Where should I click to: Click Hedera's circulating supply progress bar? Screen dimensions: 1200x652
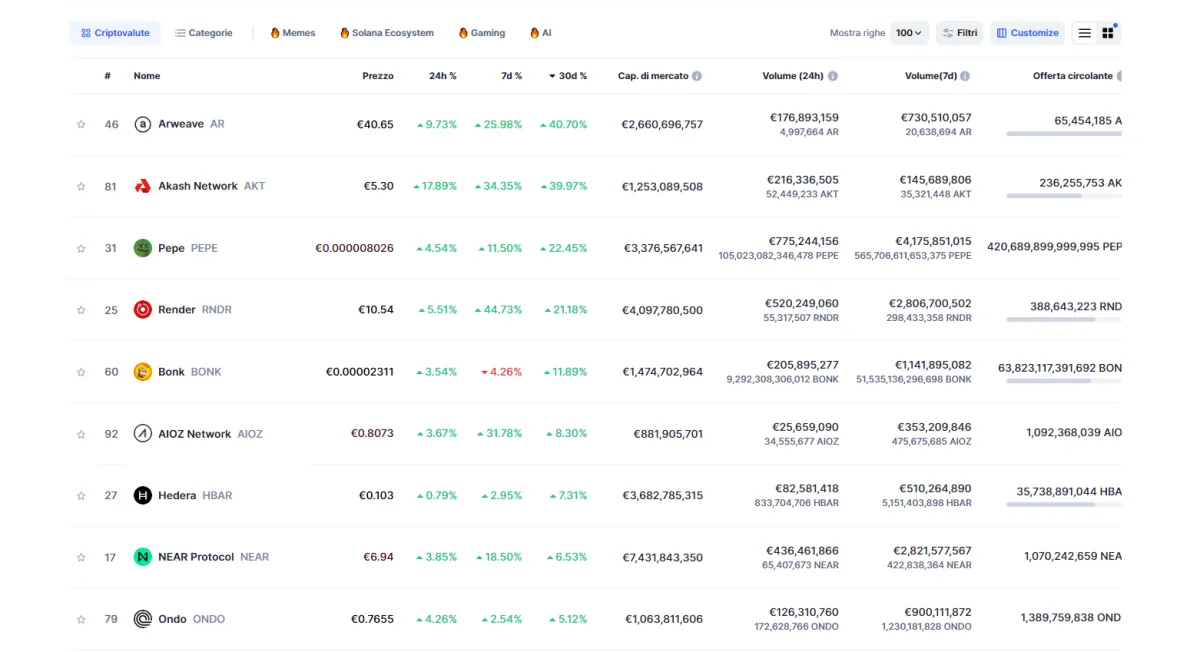(x=1064, y=504)
